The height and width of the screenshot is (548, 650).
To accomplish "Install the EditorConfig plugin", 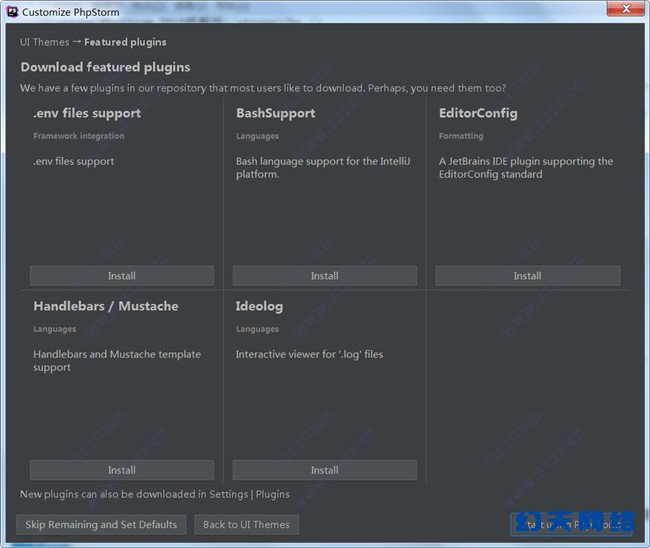I will pos(528,276).
